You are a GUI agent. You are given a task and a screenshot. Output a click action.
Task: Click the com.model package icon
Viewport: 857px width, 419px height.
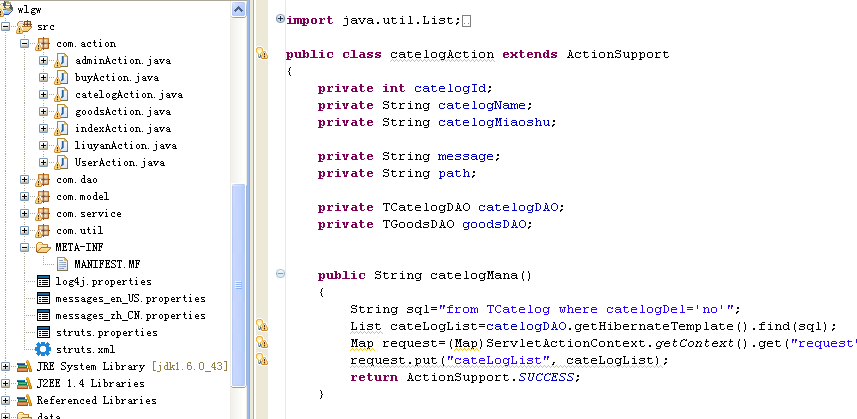43,197
